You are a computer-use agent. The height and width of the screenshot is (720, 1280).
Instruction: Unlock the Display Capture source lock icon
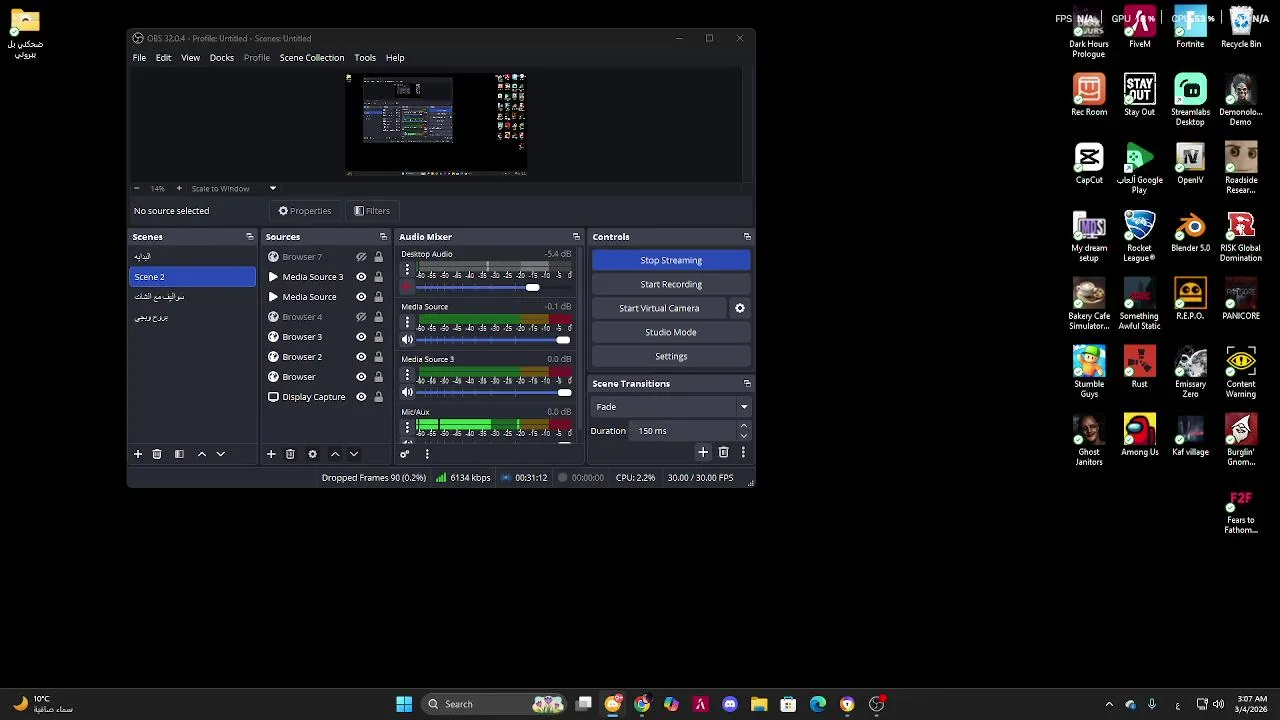tap(378, 397)
